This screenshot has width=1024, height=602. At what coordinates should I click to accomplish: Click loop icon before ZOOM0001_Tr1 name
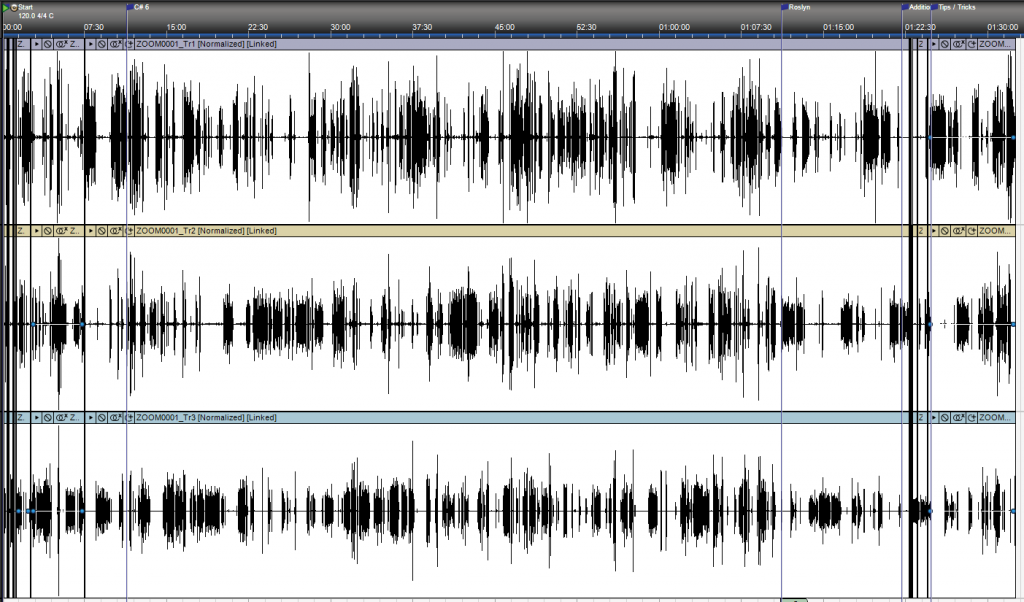pos(129,44)
